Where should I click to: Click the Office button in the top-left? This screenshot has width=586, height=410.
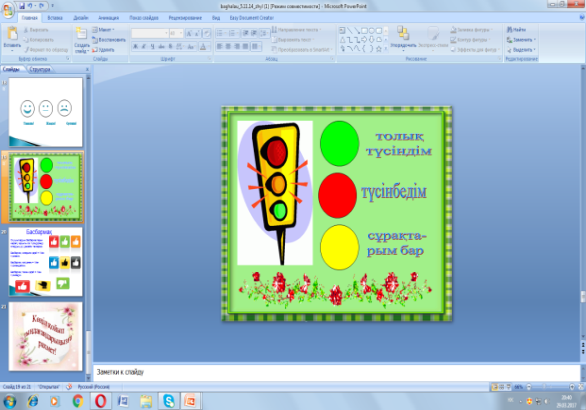[7, 10]
